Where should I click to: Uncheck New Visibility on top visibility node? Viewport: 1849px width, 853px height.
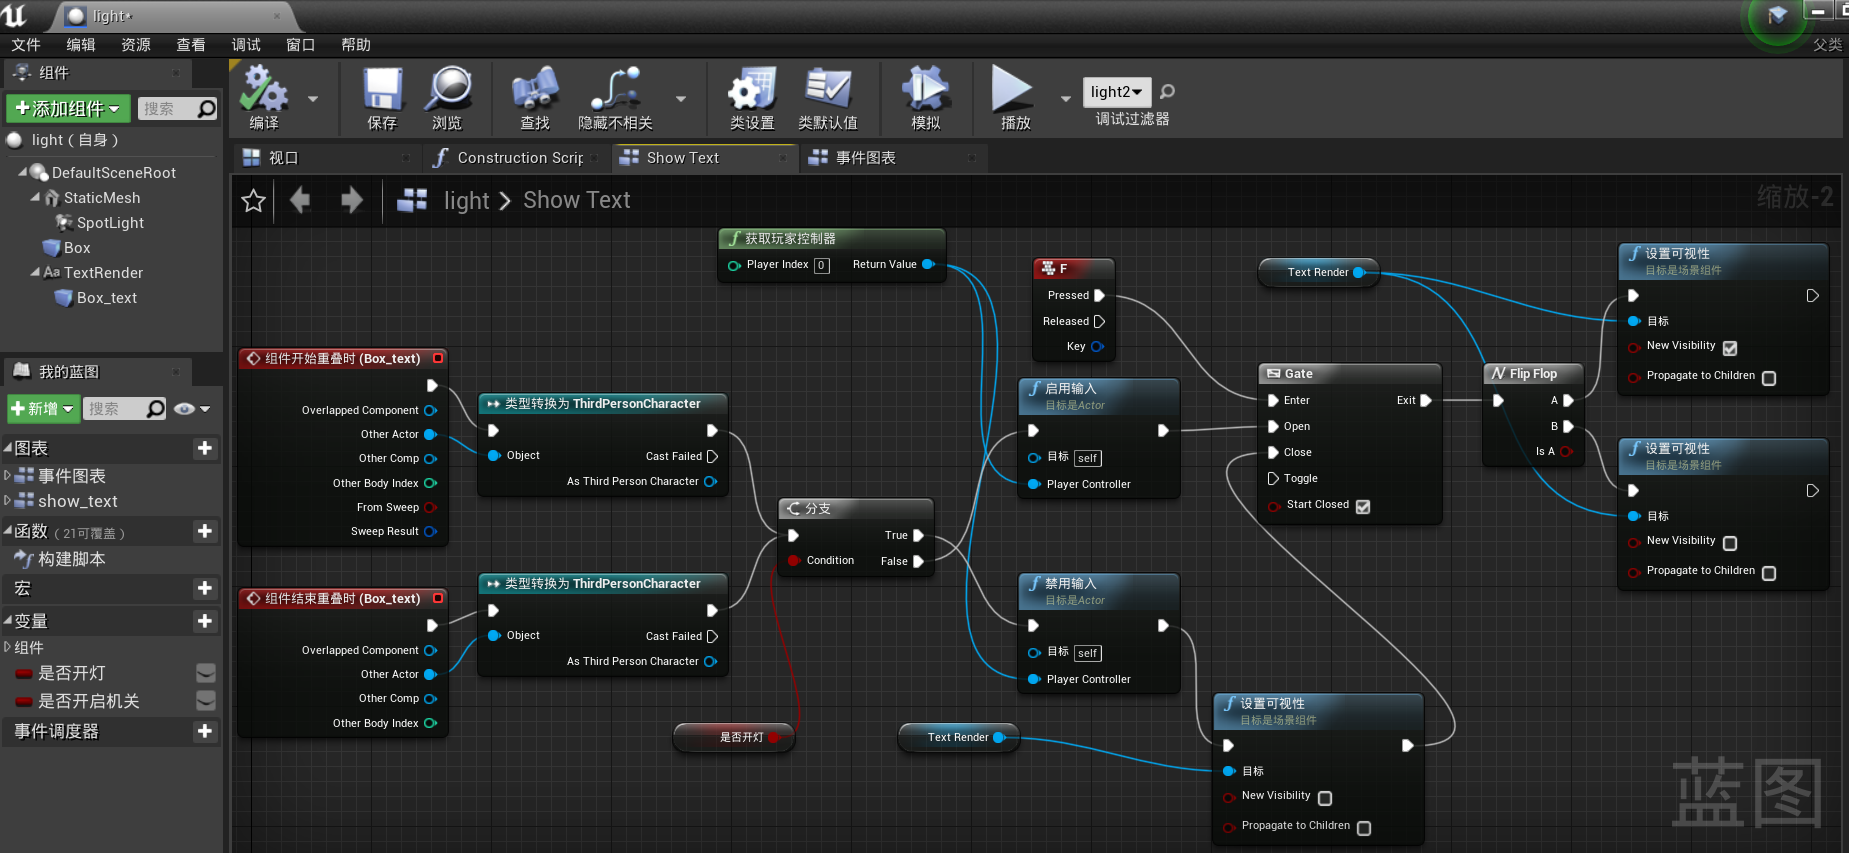pyautogui.click(x=1730, y=348)
